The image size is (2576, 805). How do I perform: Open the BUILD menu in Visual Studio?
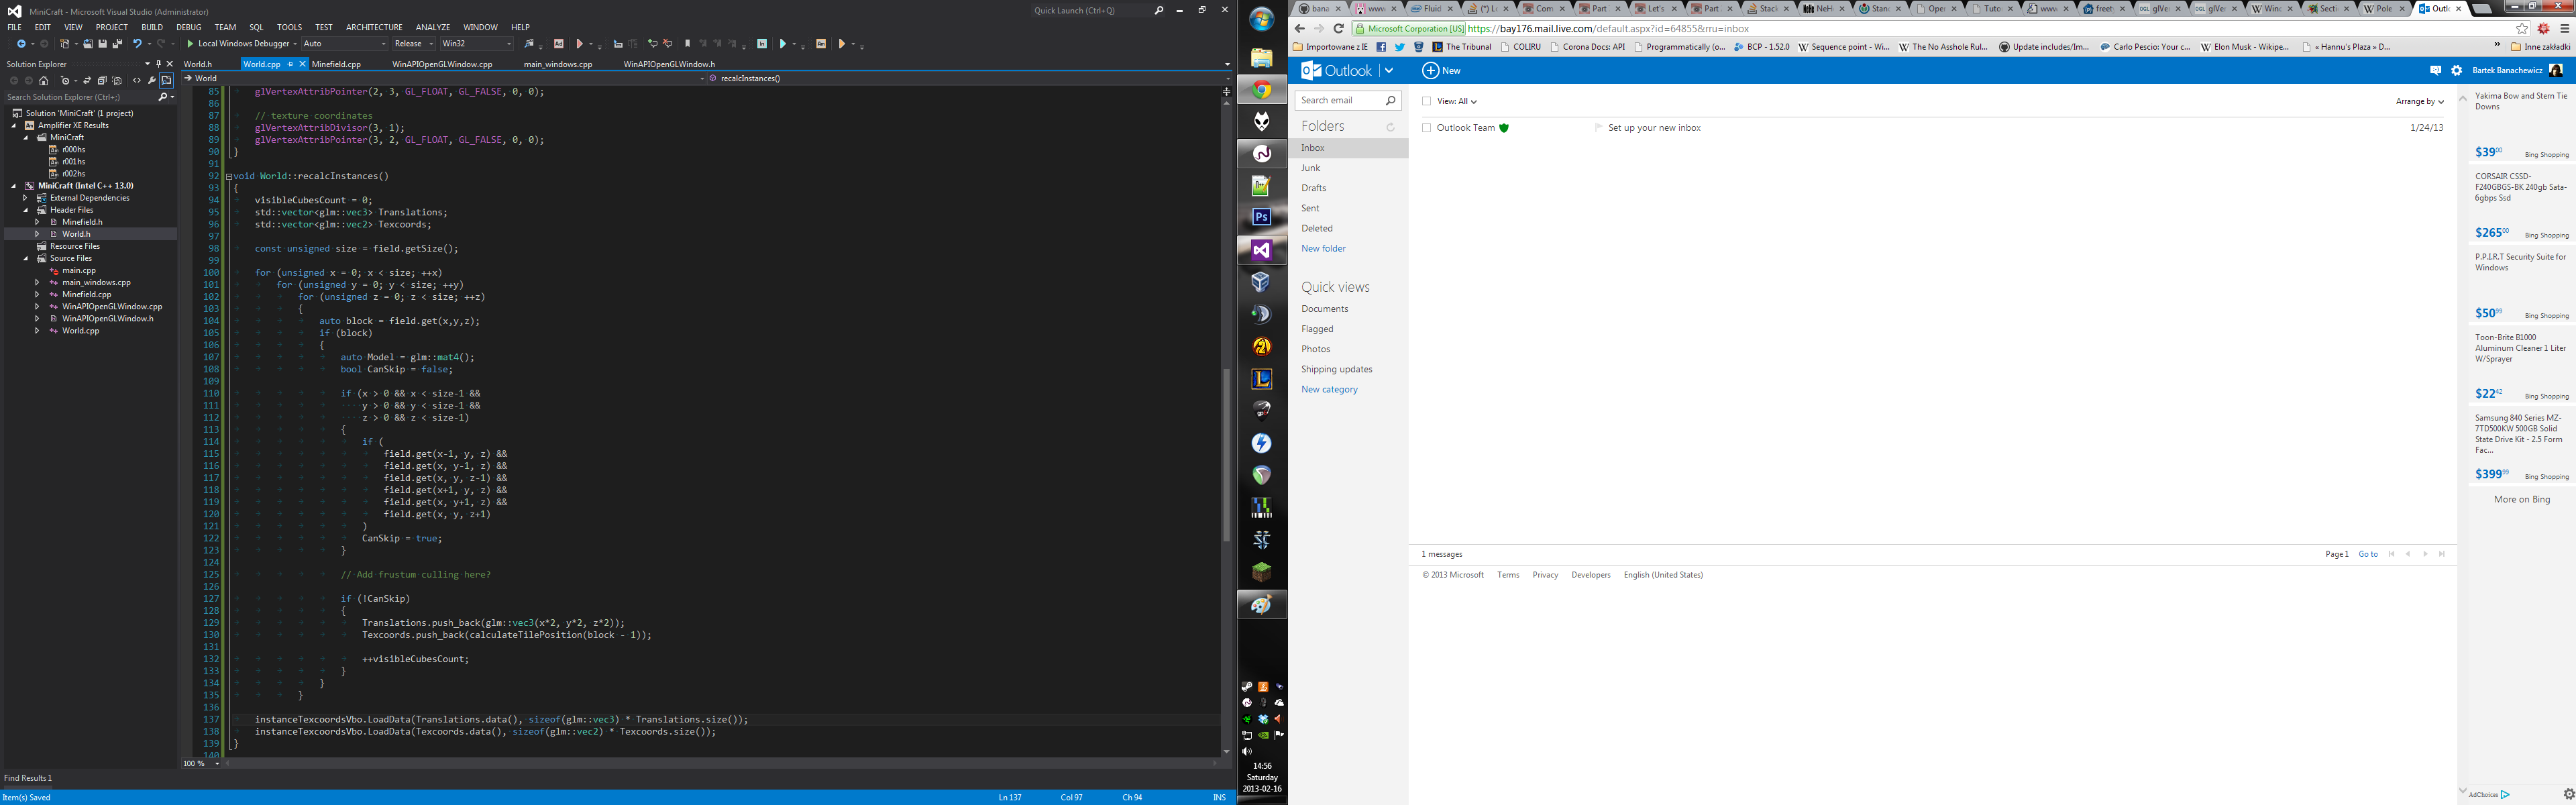click(152, 27)
